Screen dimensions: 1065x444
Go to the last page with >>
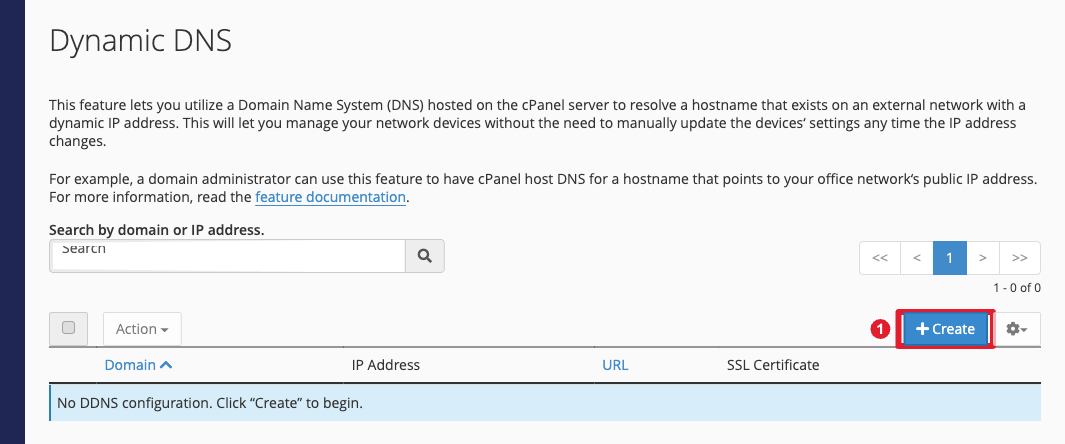[x=1019, y=258]
